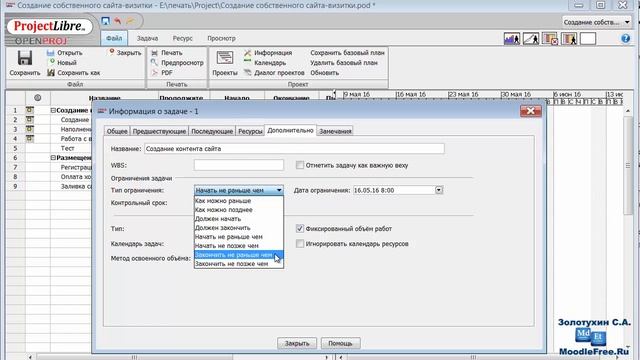Switch to the Общее tab
This screenshot has height=360, width=640.
pos(117,131)
